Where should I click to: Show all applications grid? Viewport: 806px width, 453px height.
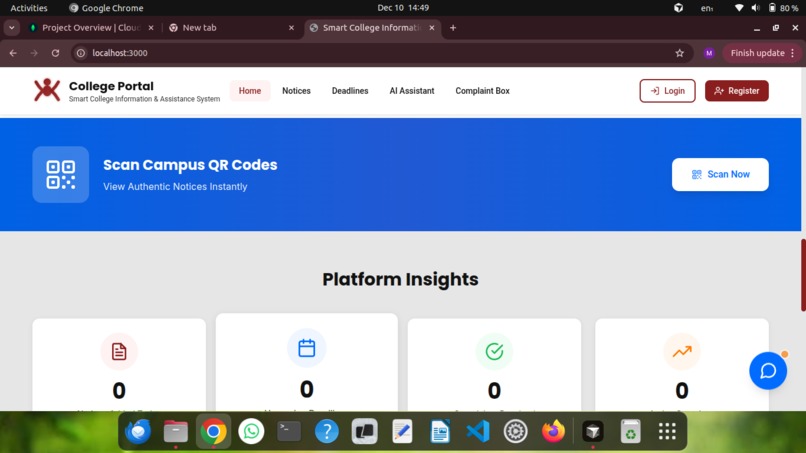[x=667, y=431]
